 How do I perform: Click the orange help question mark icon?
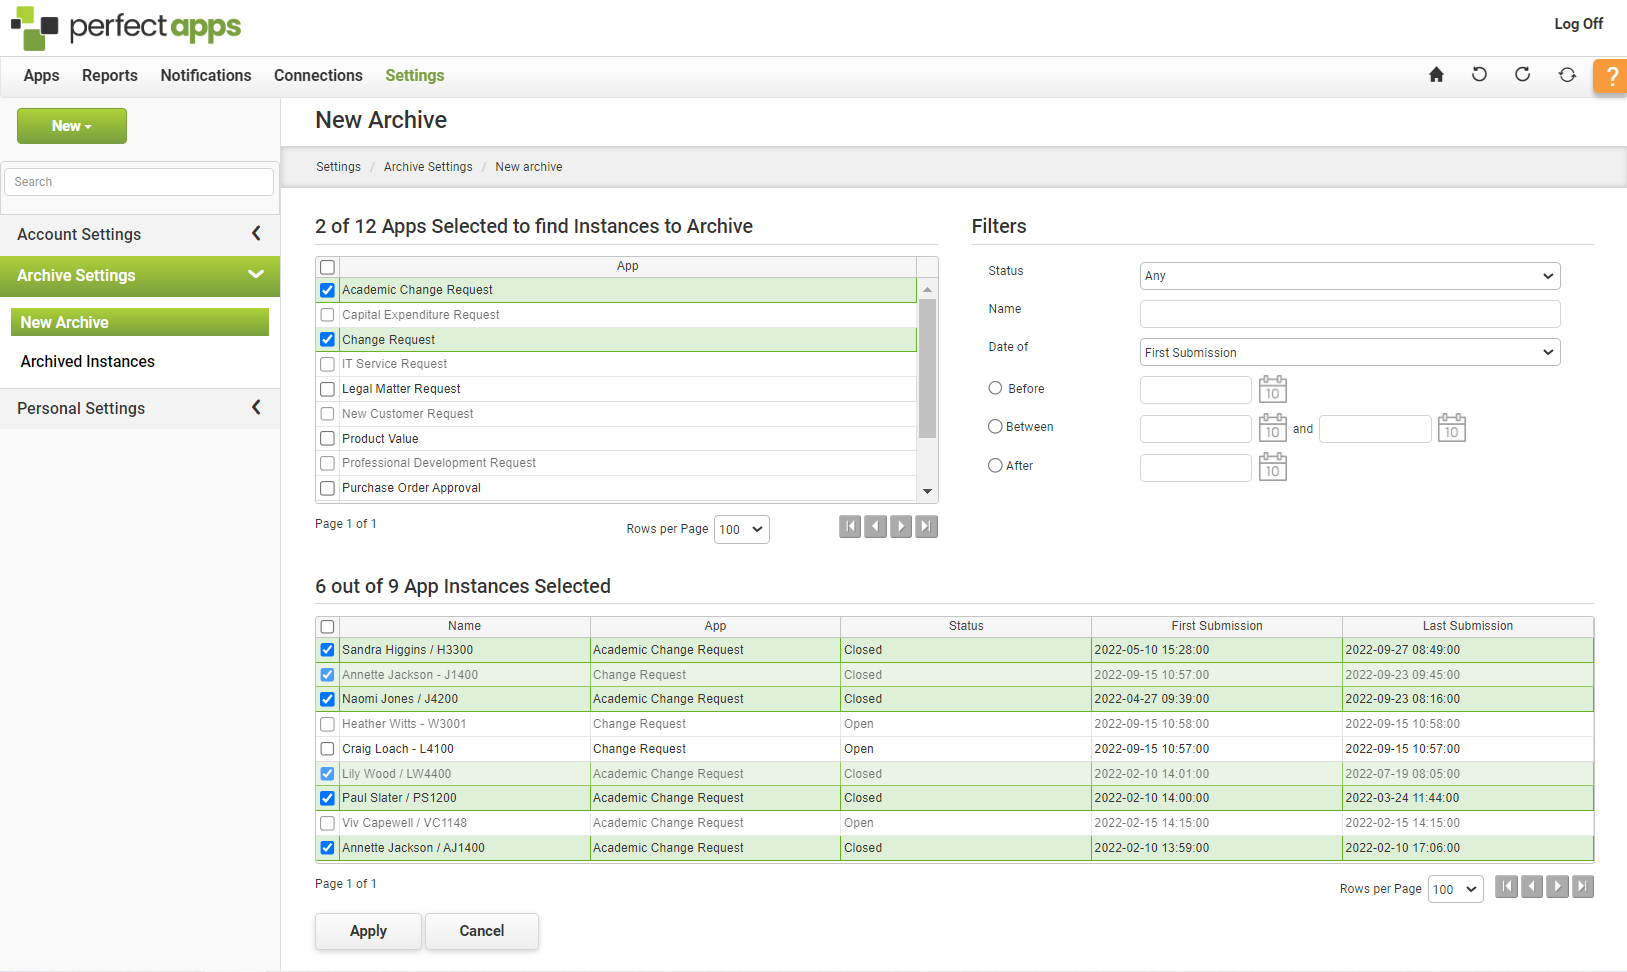1611,76
